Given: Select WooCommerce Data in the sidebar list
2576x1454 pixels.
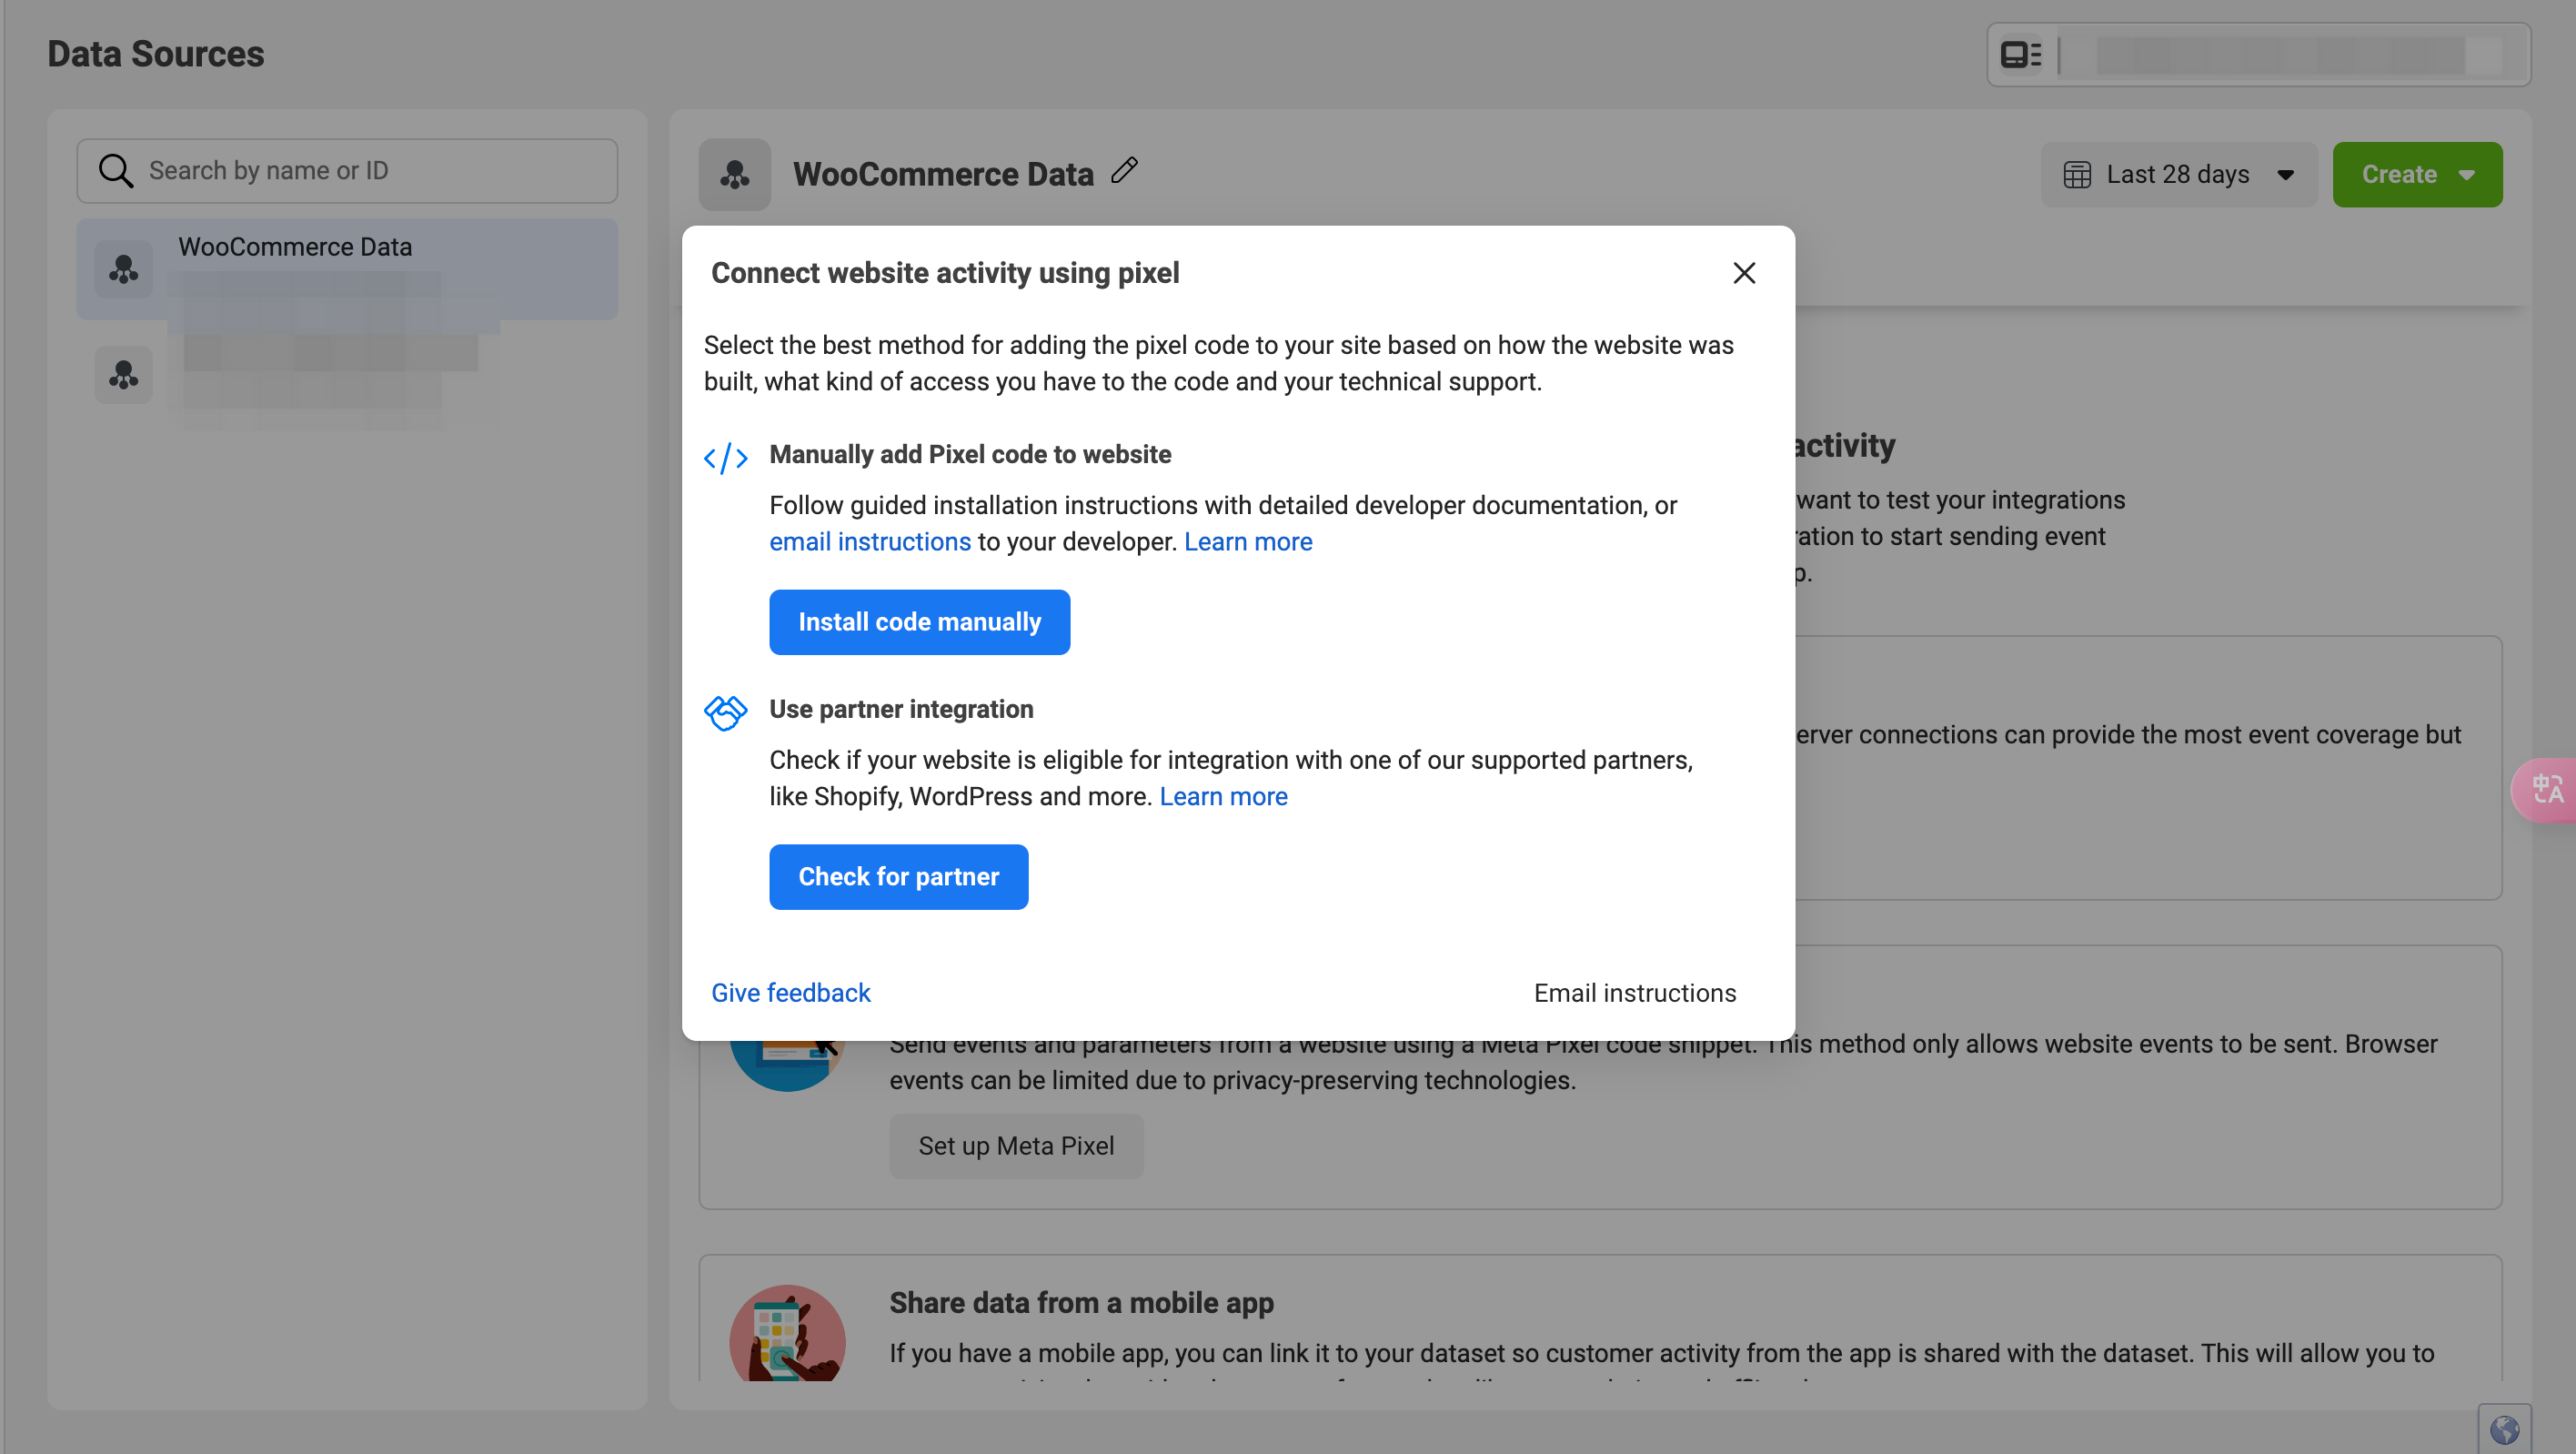Looking at the screenshot, I should pos(347,269).
